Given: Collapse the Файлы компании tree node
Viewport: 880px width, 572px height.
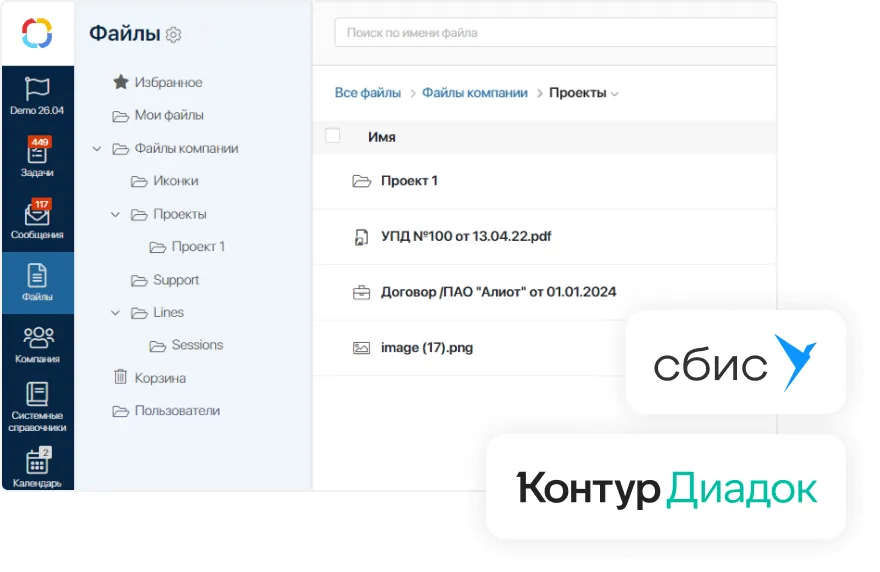Looking at the screenshot, I should (x=97, y=149).
